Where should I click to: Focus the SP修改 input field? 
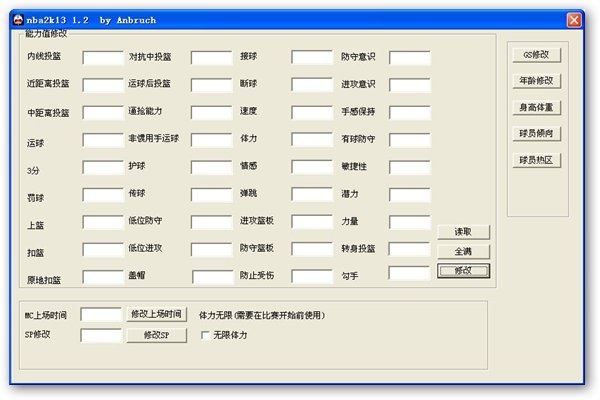coord(101,335)
